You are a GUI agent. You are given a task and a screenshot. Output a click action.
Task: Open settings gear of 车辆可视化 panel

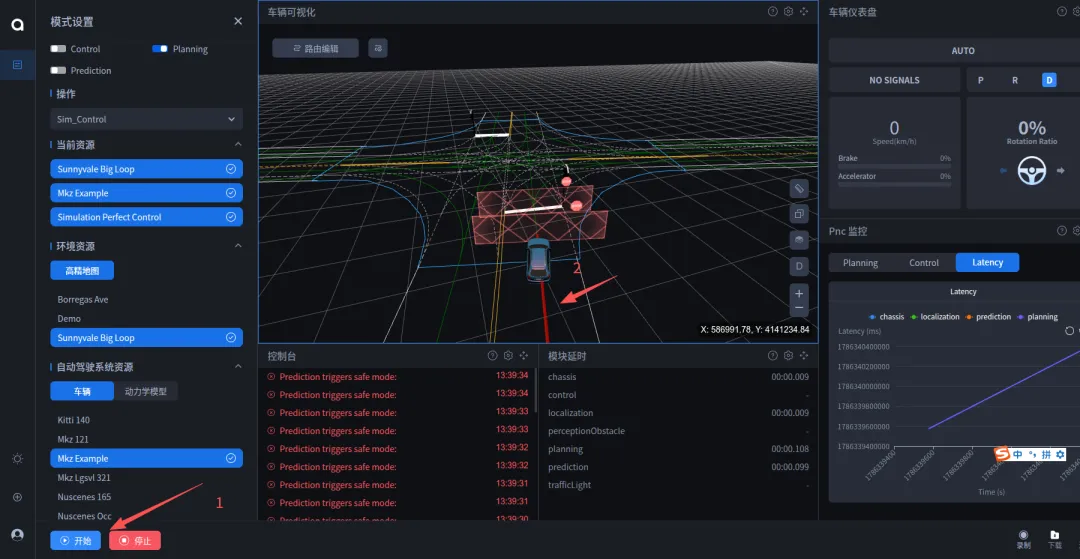[789, 12]
